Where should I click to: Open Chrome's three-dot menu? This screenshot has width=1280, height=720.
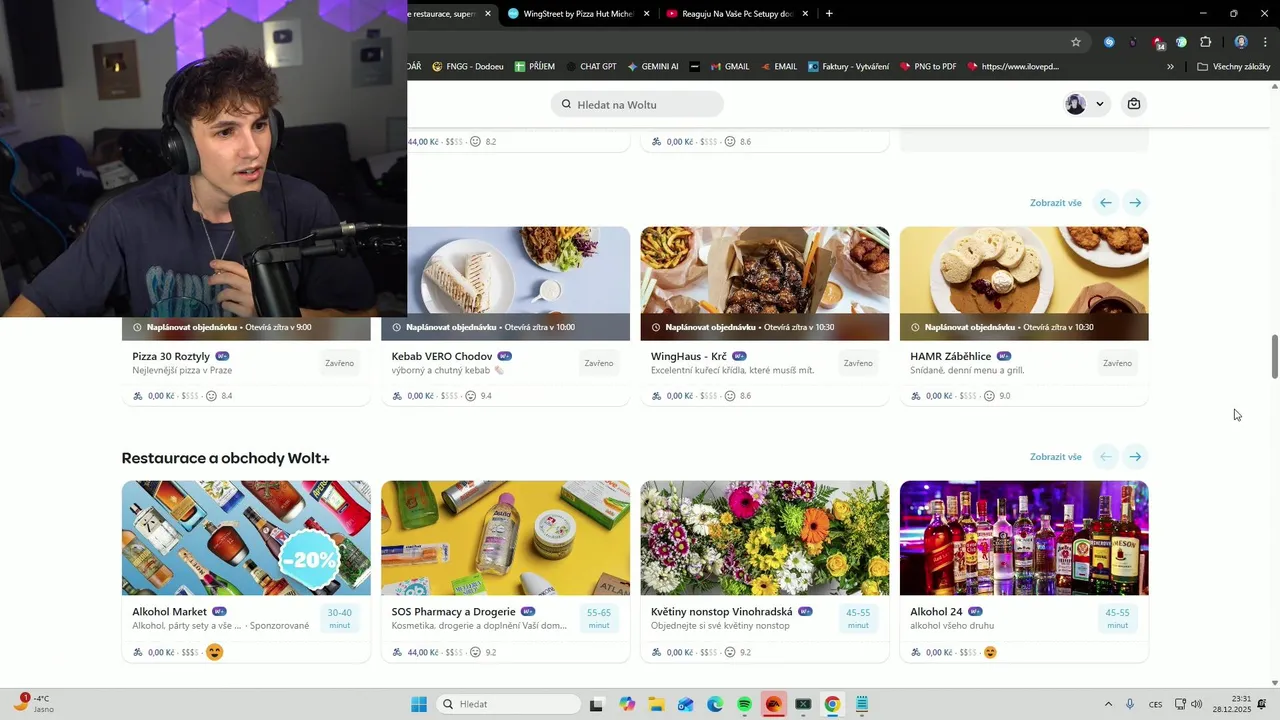pyautogui.click(x=1265, y=42)
